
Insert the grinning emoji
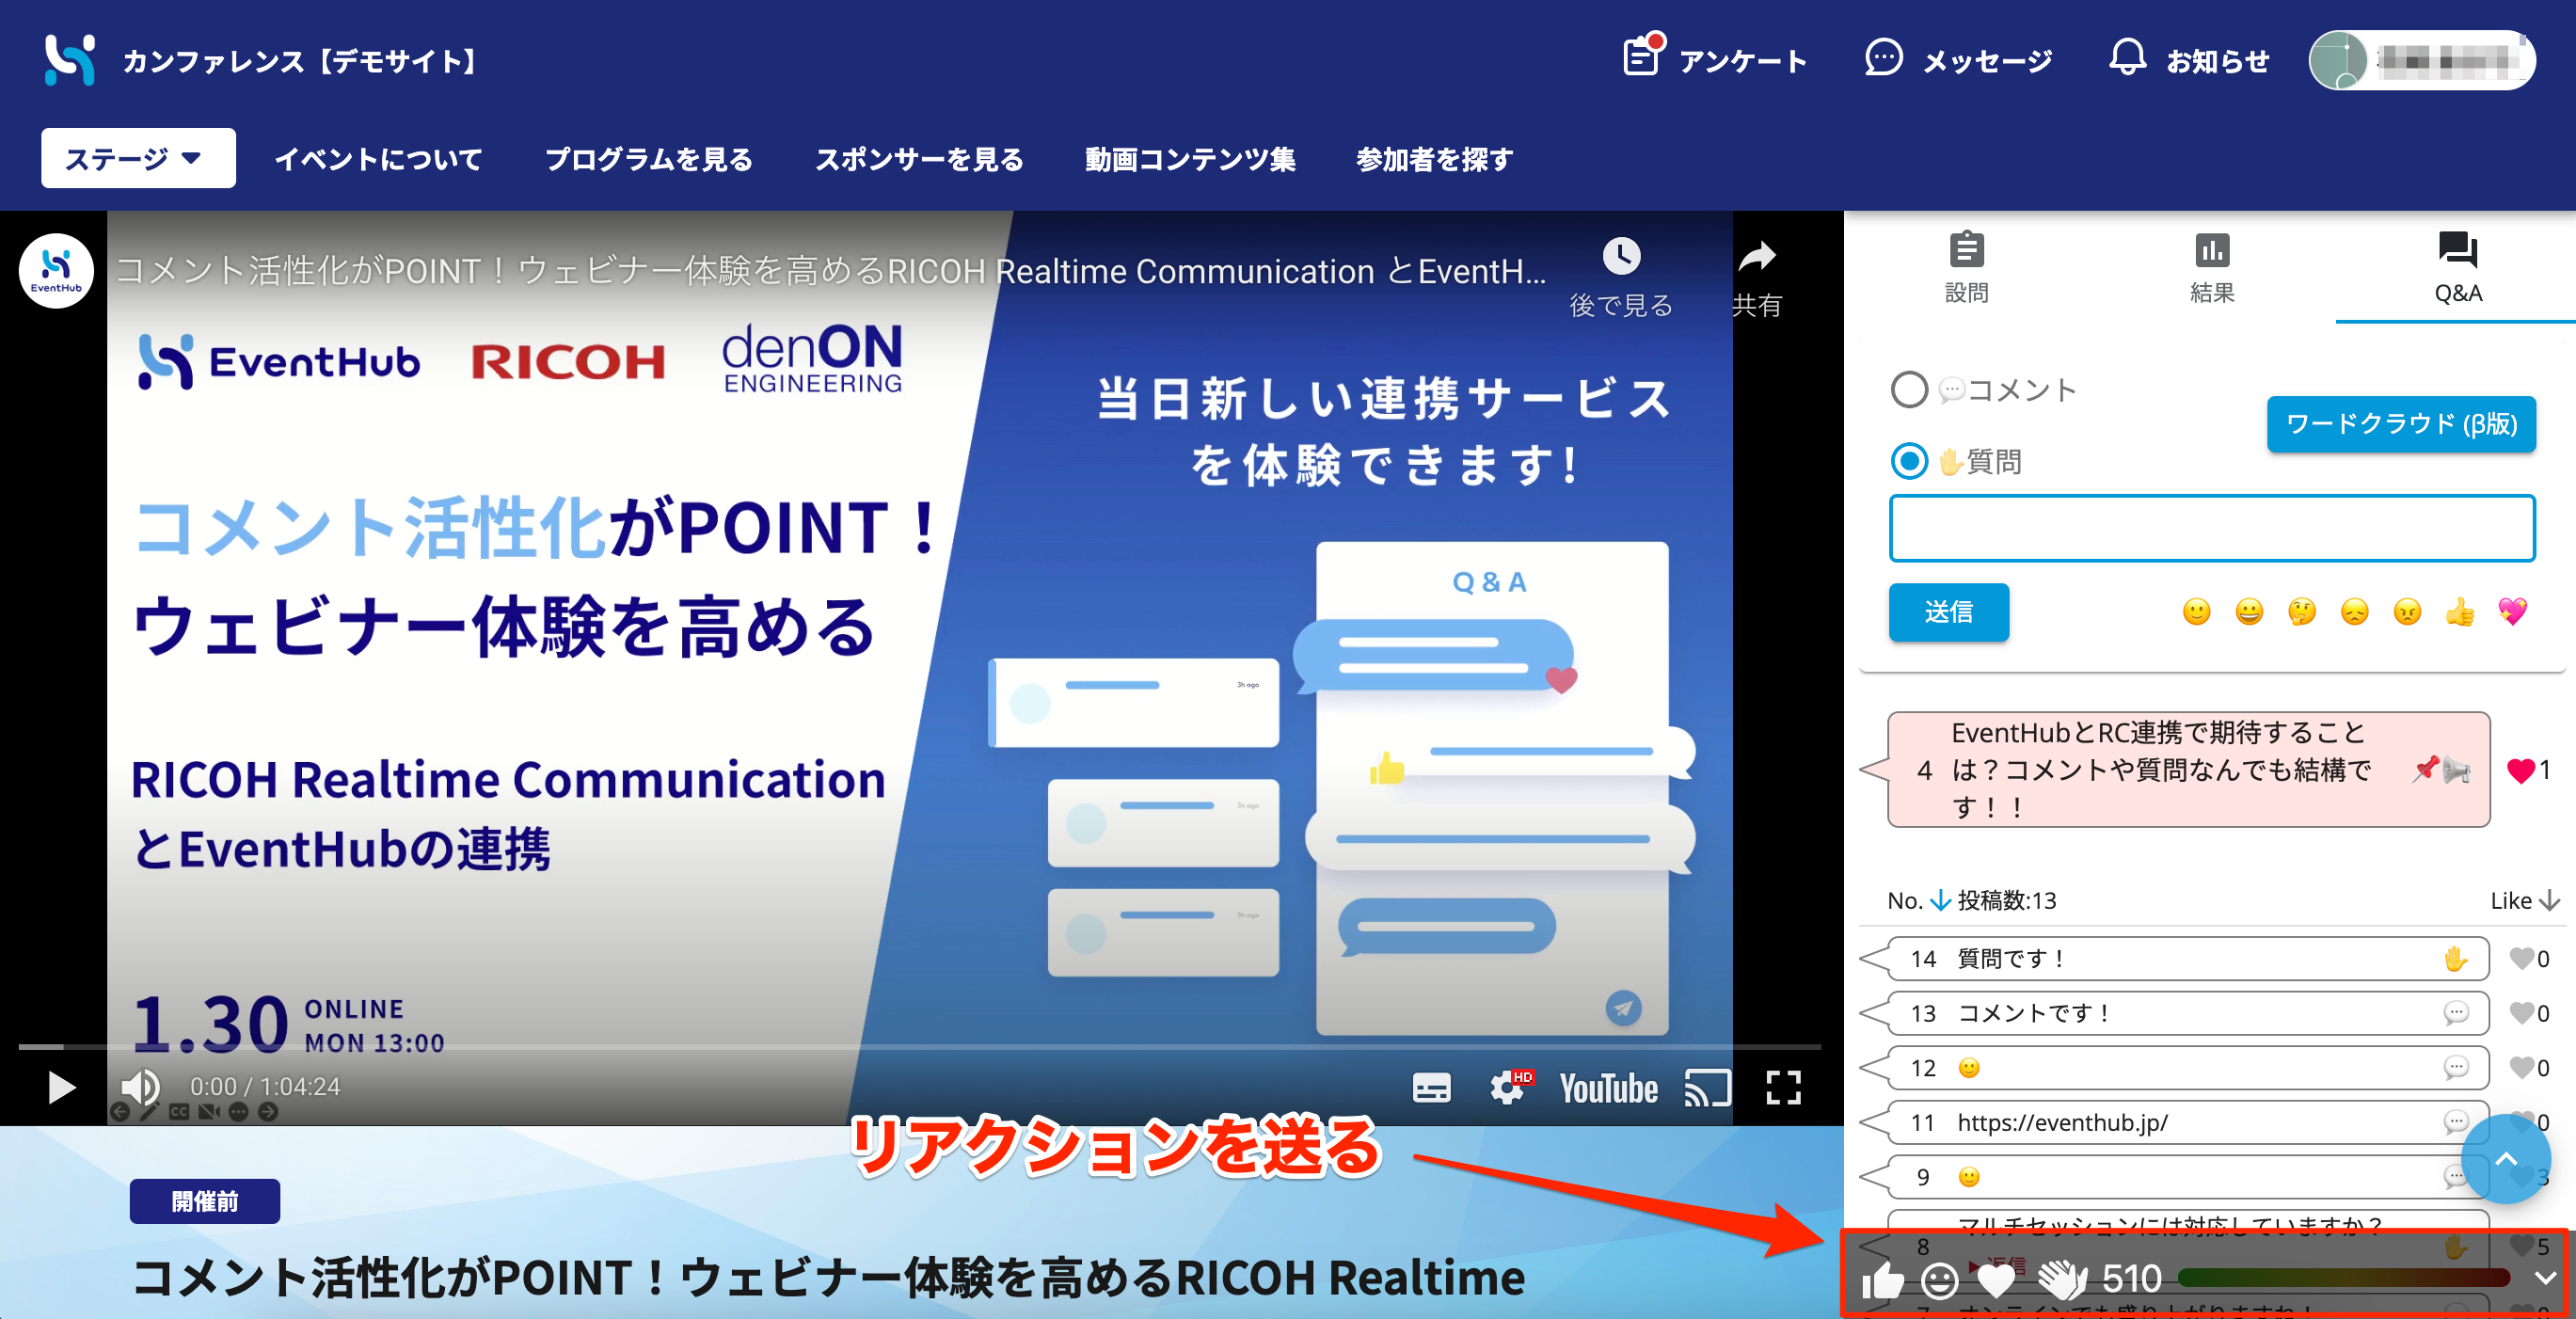click(x=2249, y=612)
